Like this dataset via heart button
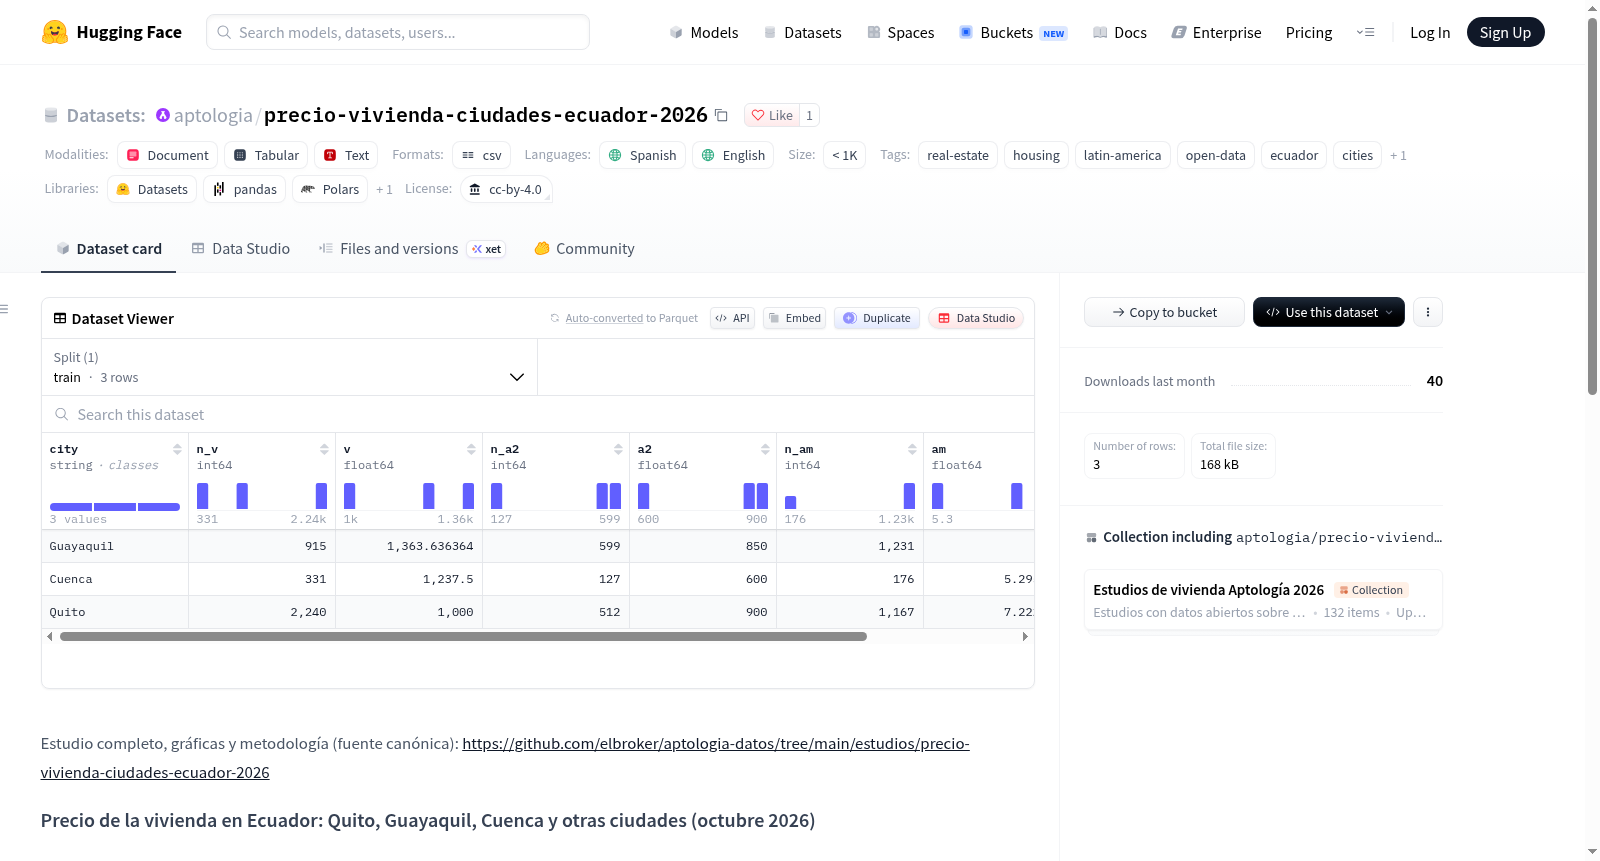This screenshot has height=861, width=1600. click(x=772, y=115)
